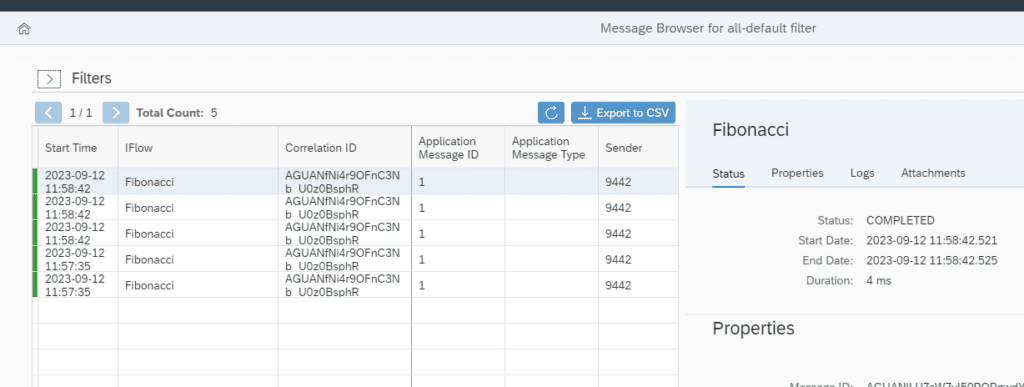
Task: Expand the Filters section
Action: pos(49,79)
